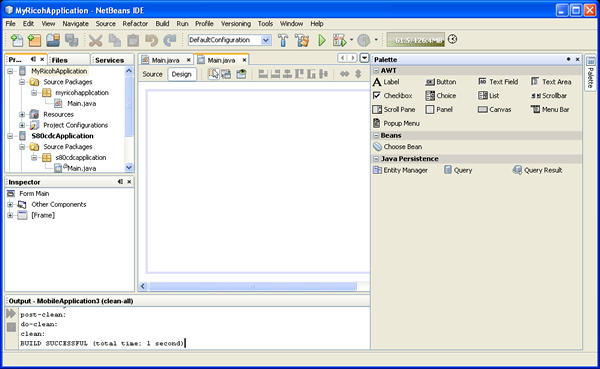Click the Redo arrow icon
The width and height of the screenshot is (600, 369).
[170, 40]
